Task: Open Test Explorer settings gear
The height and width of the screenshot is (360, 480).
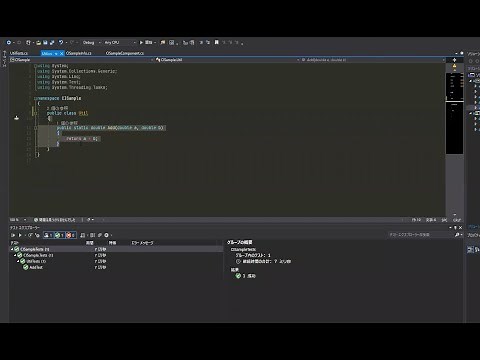Action: pos(107,235)
